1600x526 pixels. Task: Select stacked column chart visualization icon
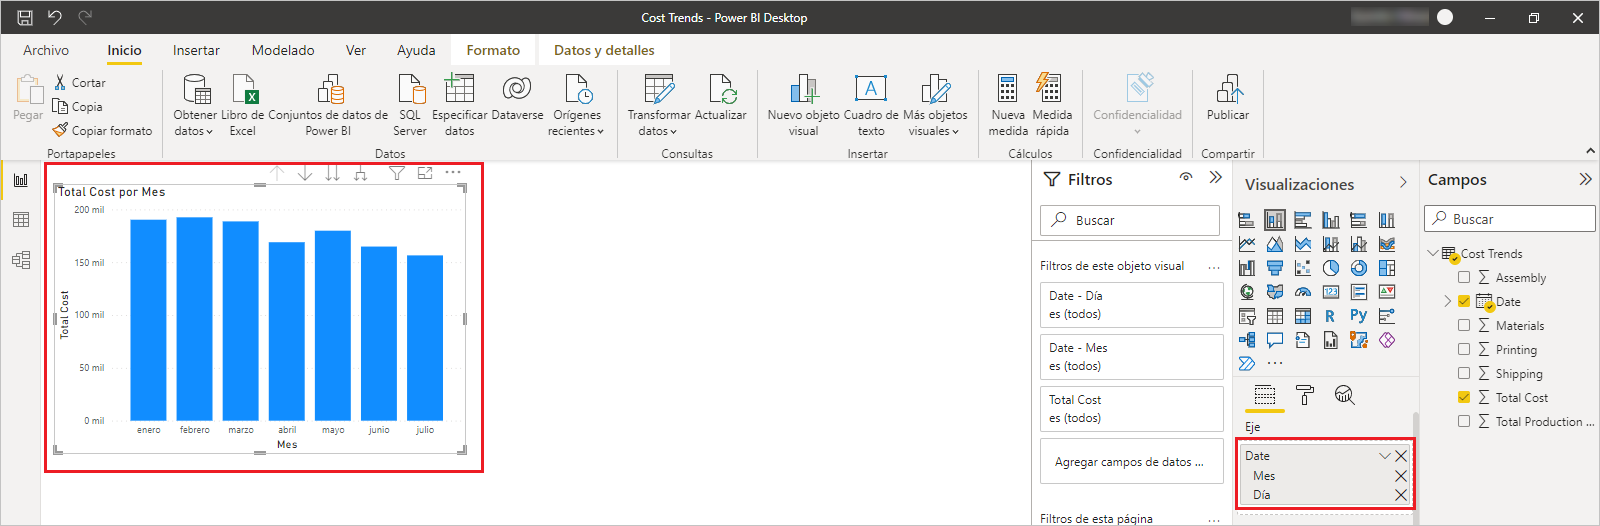(x=1275, y=220)
